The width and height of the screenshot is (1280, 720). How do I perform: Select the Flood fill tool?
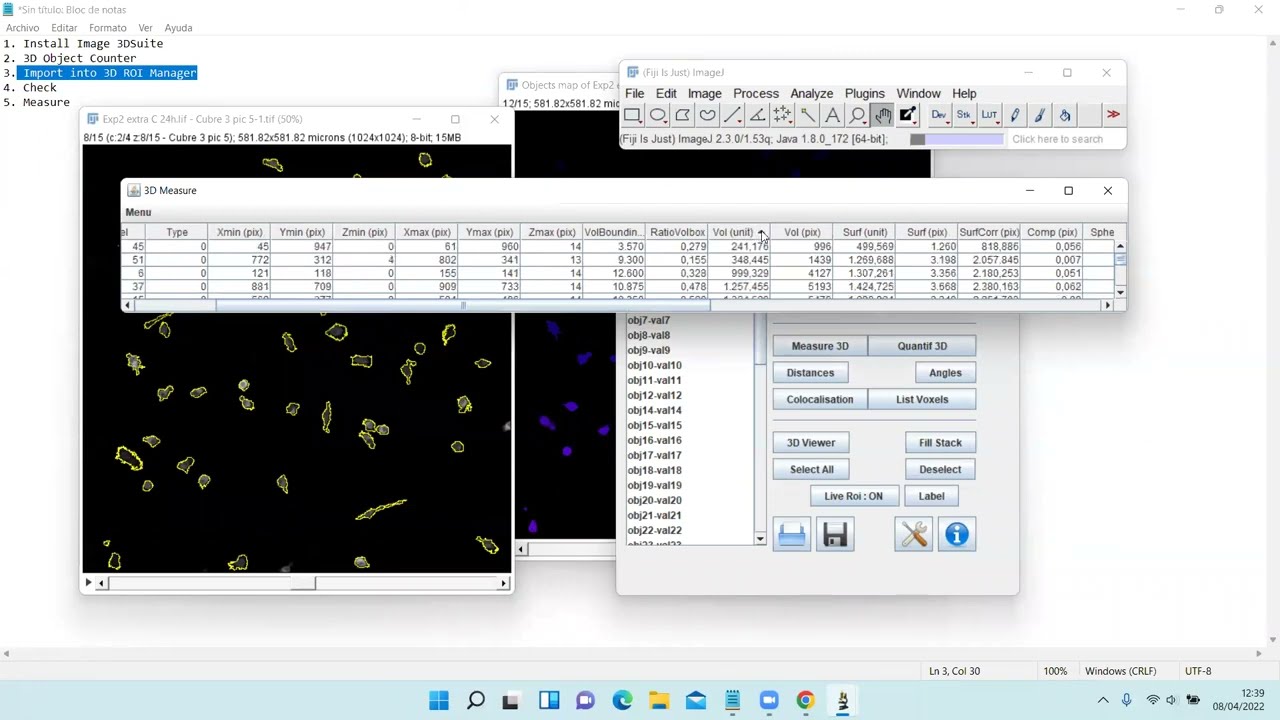(1065, 115)
